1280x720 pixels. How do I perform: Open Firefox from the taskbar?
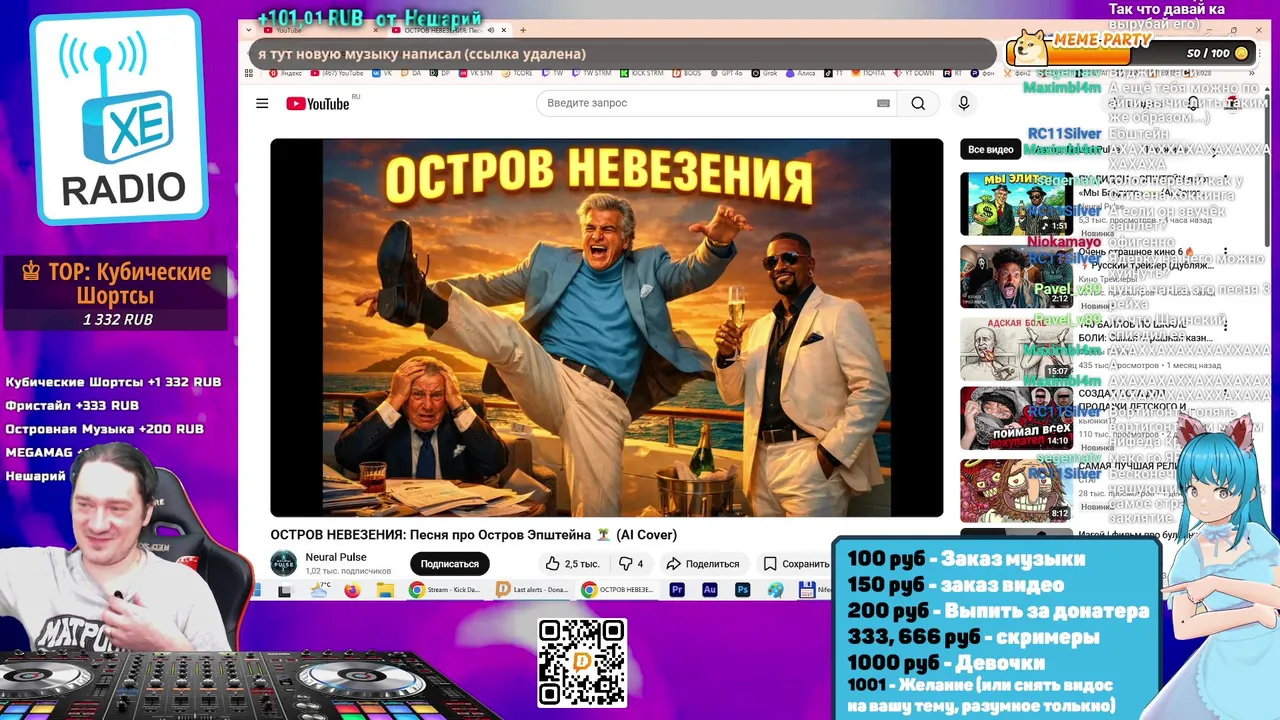[x=352, y=590]
